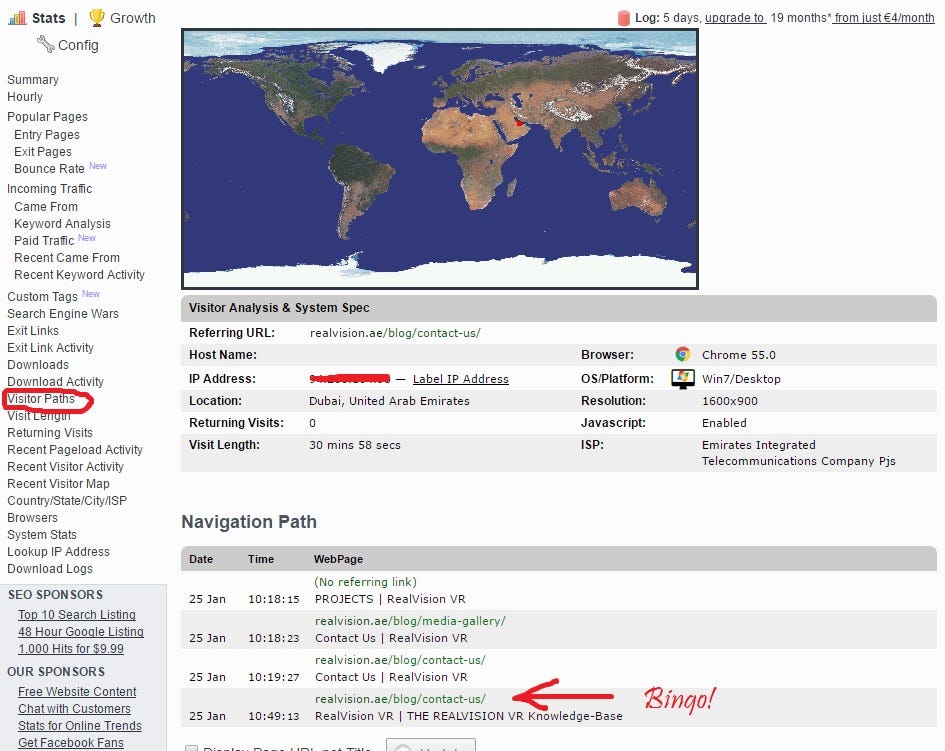This screenshot has height=751, width=945.
Task: Click the 1,000 Hits for $9.99 link
Action: click(x=71, y=649)
